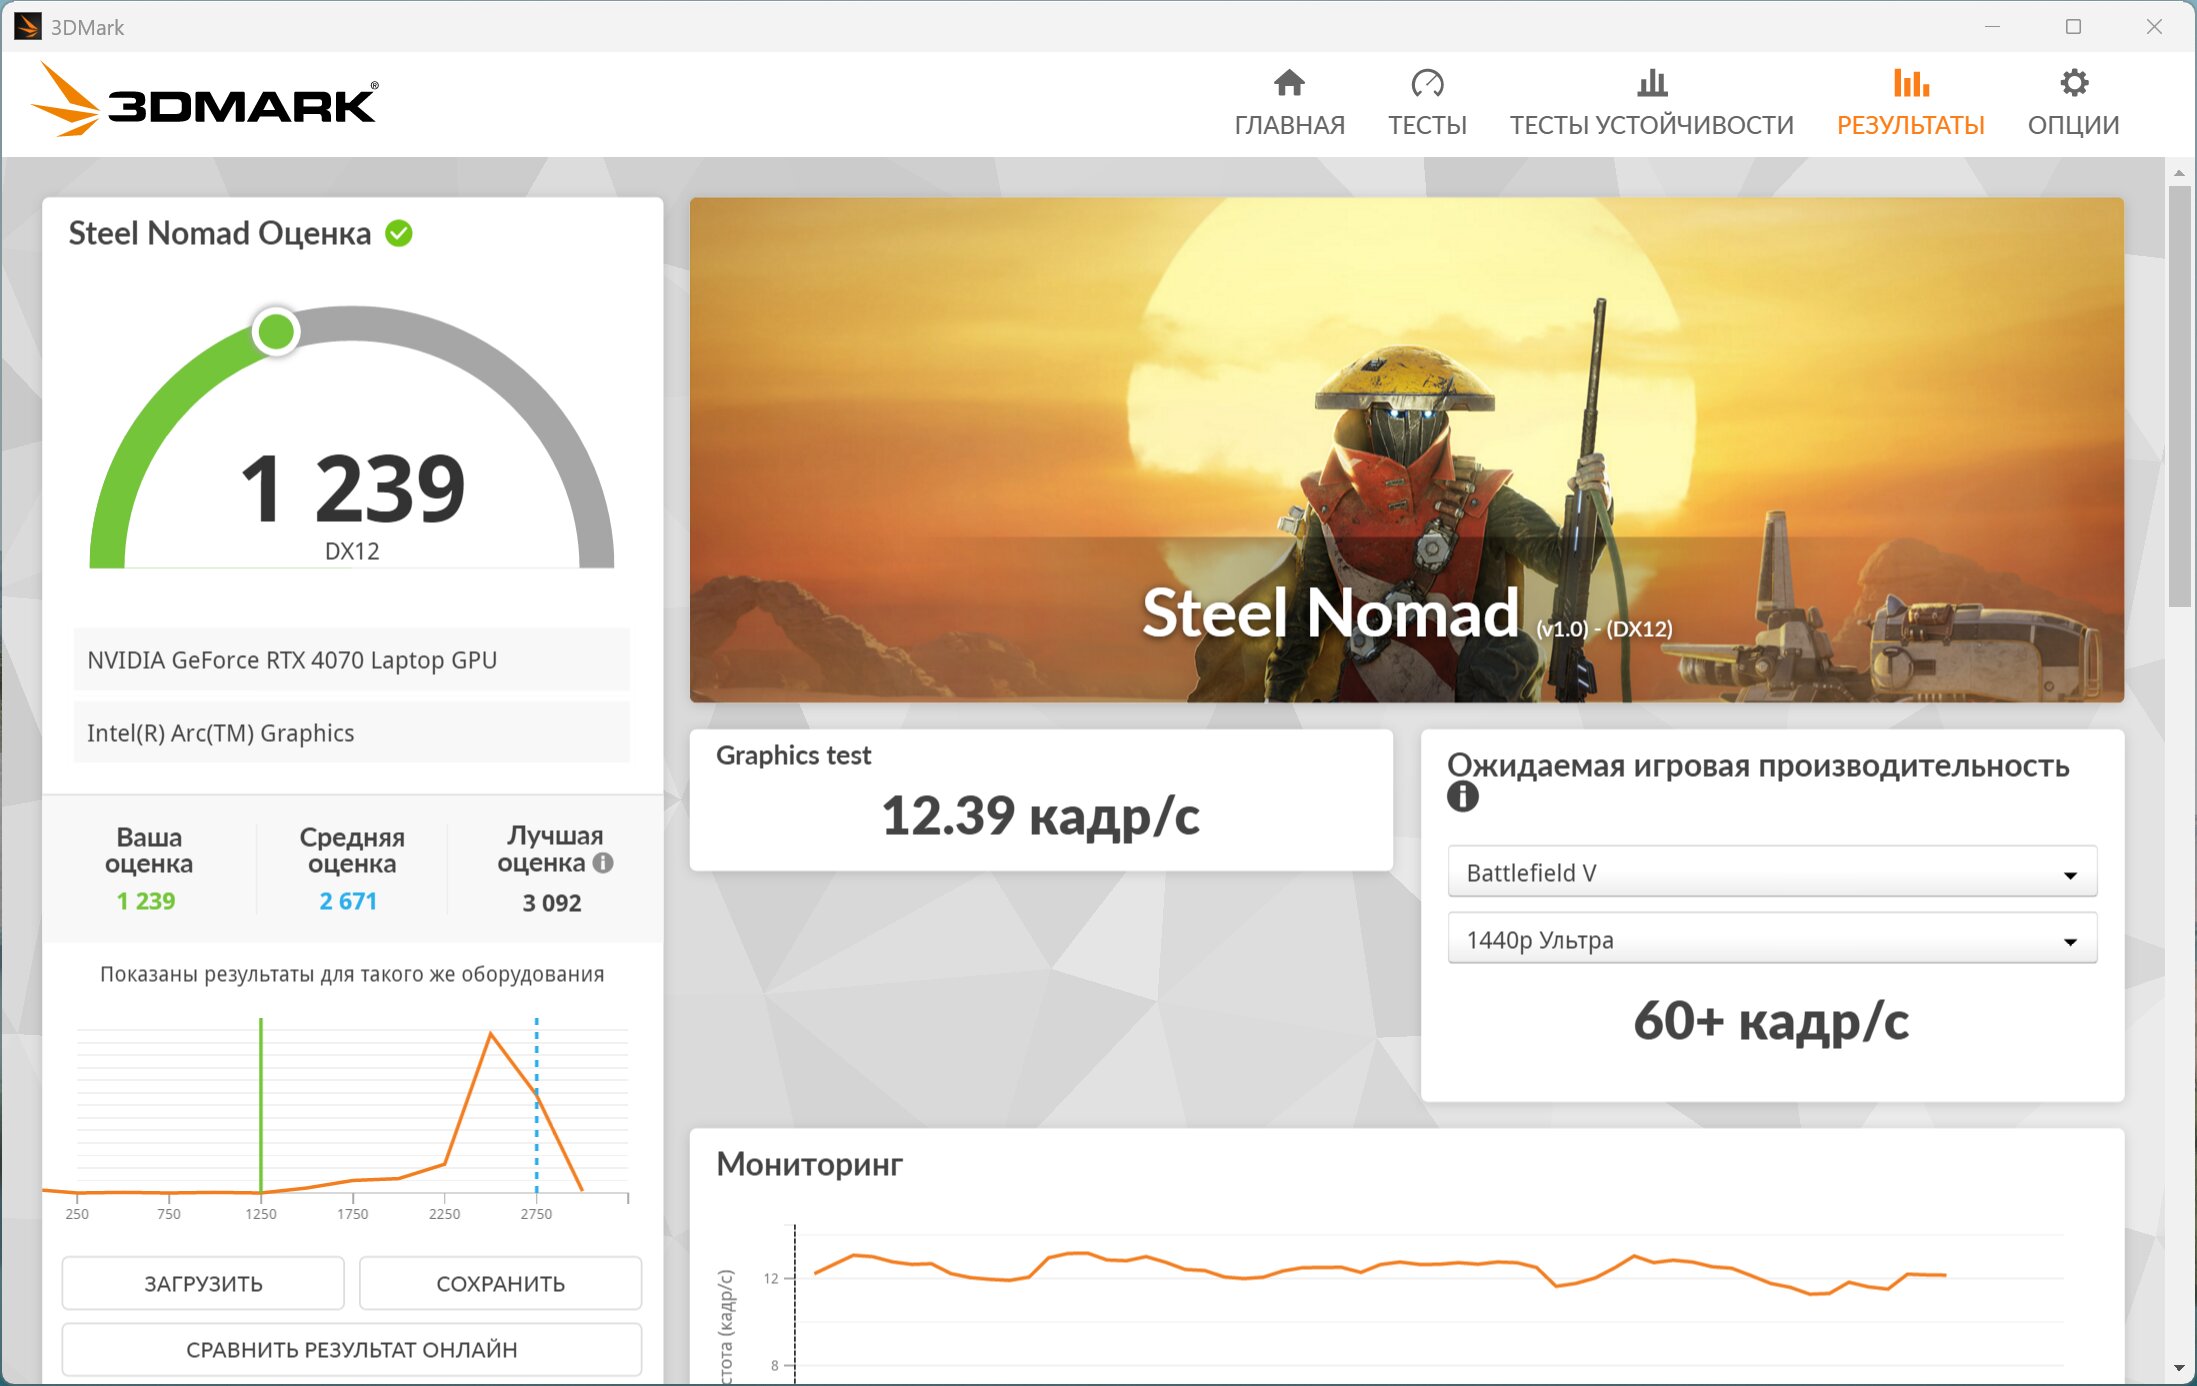Click the scrollbar down arrow
2197x1386 pixels.
tap(2179, 1368)
